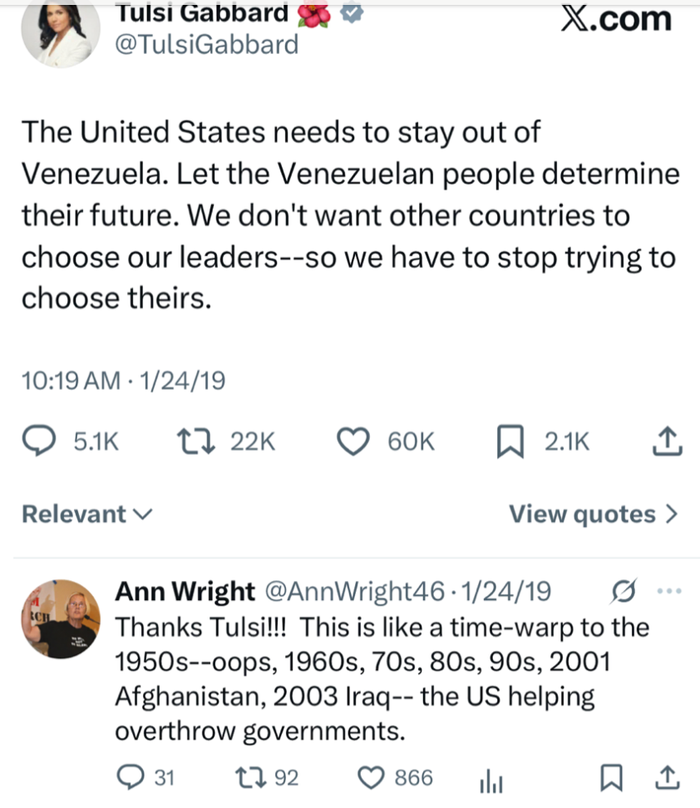The image size is (700, 808).
Task: Reply to Tulsi Gabbard's Venezuela post
Action: [x=38, y=441]
